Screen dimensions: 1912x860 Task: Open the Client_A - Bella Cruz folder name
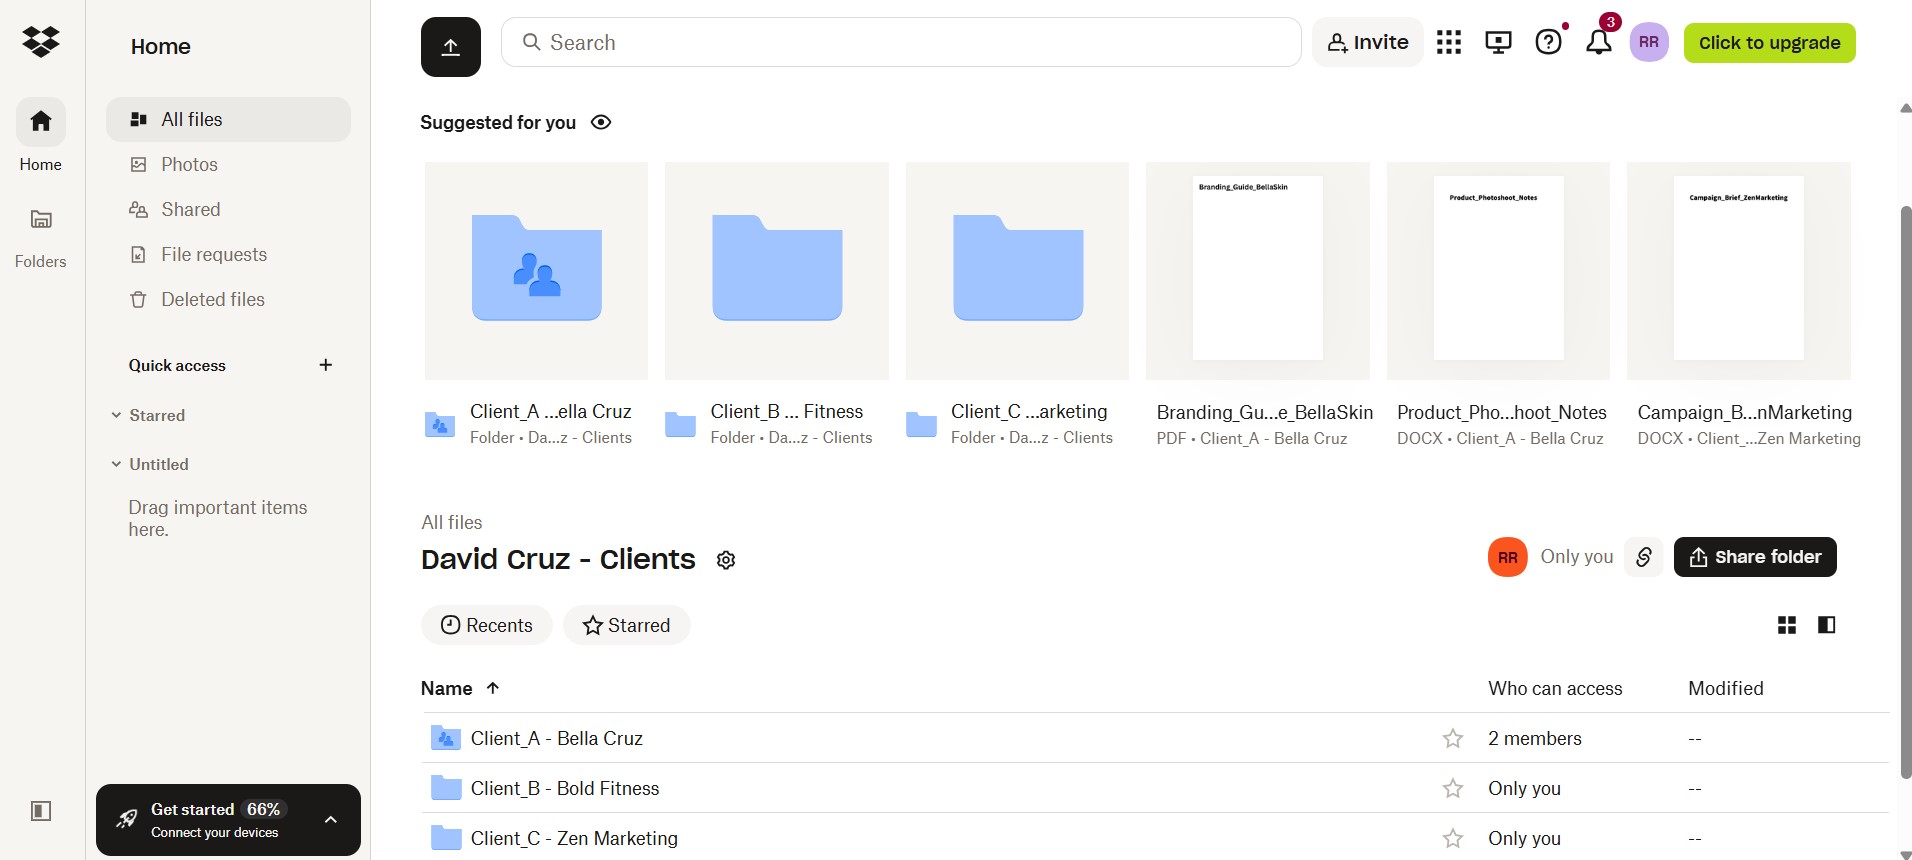click(x=557, y=738)
